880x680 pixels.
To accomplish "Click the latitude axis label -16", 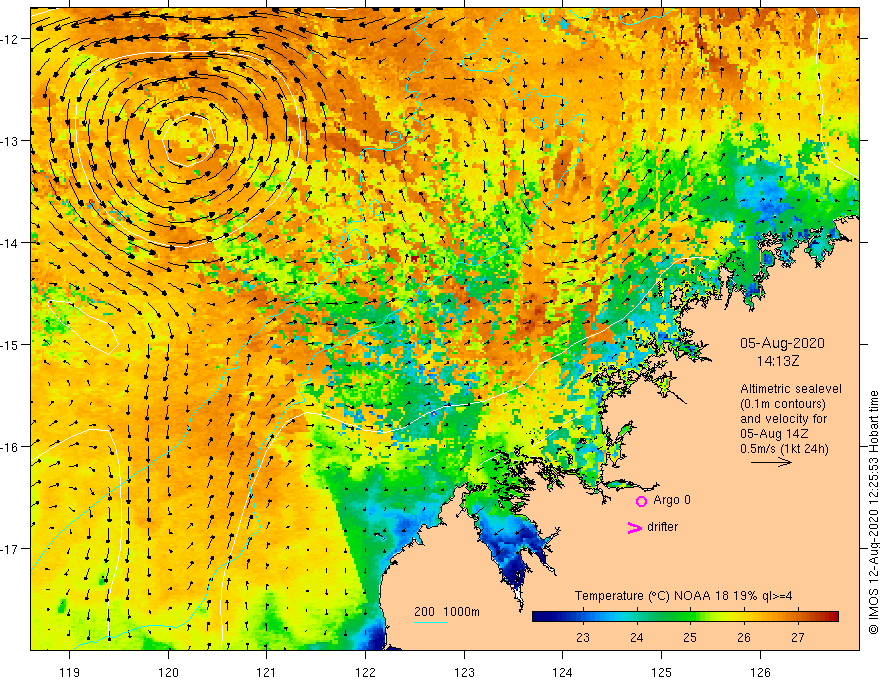I will 10,447.
